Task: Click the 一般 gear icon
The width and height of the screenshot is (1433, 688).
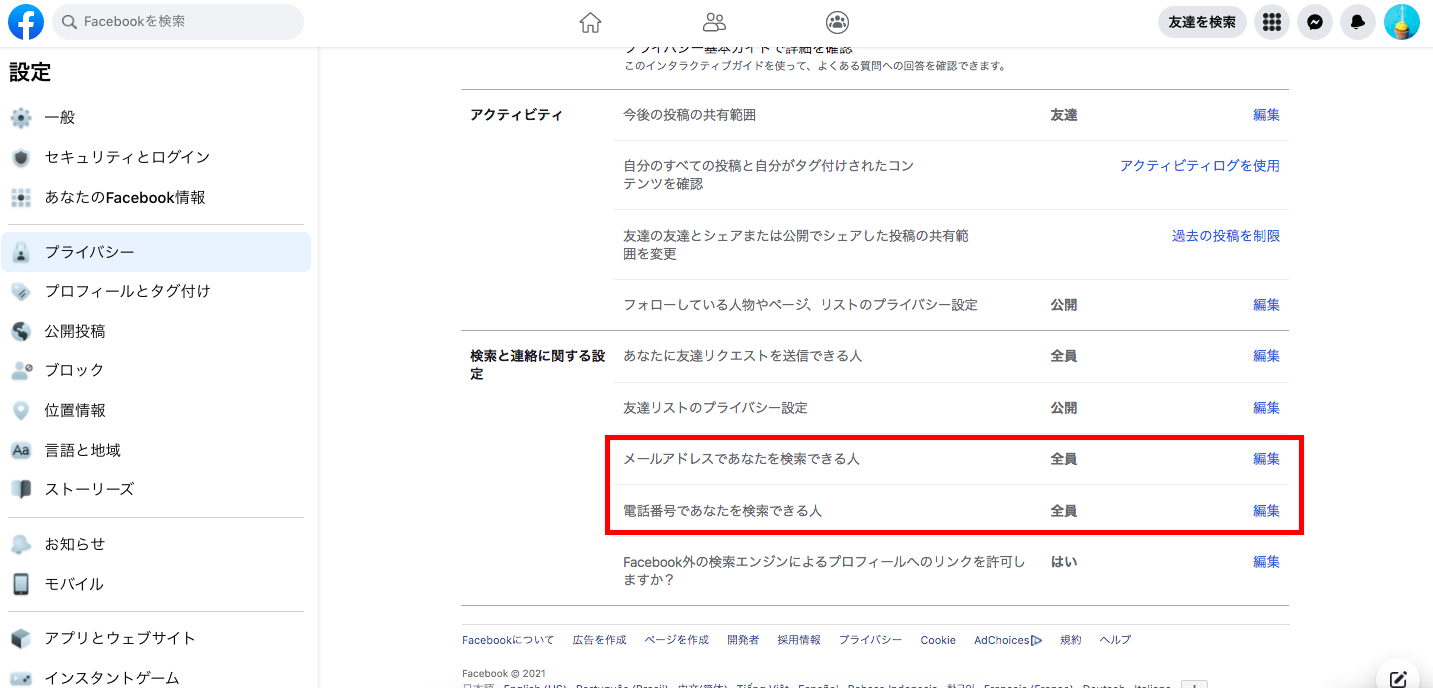Action: 21,118
